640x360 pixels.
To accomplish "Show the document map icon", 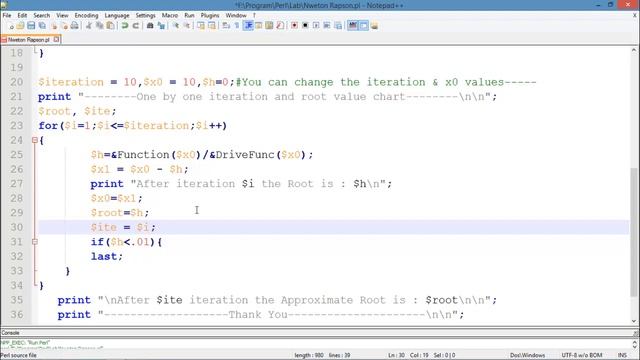I will tap(269, 26).
